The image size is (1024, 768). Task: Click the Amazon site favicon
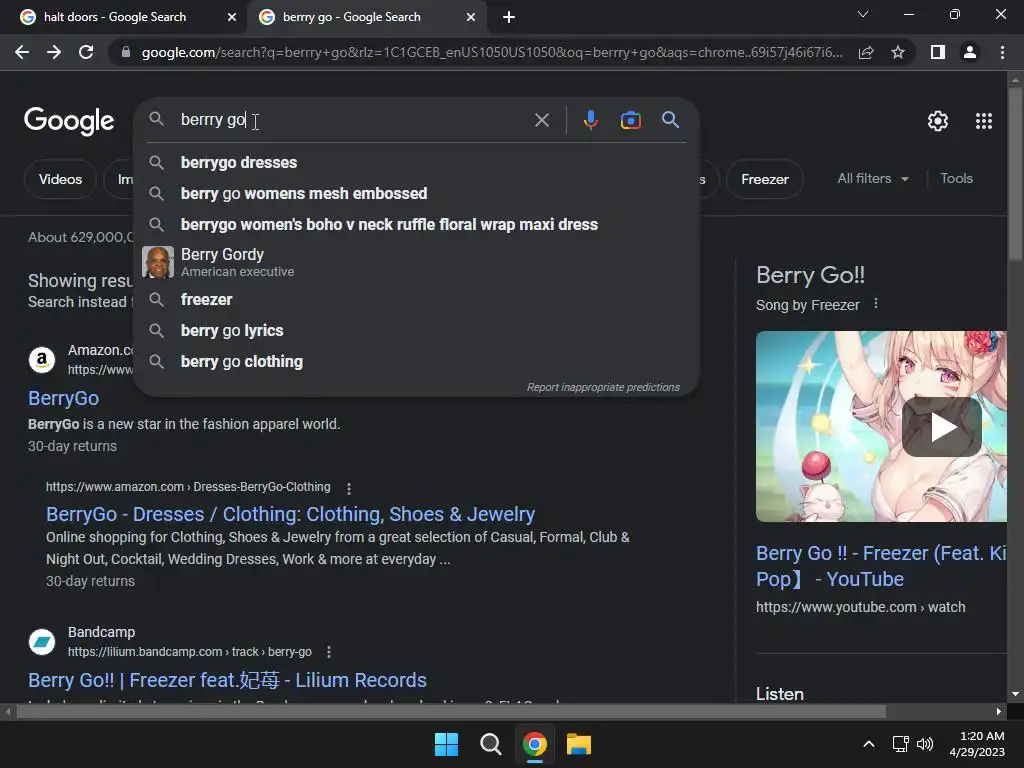click(x=42, y=360)
